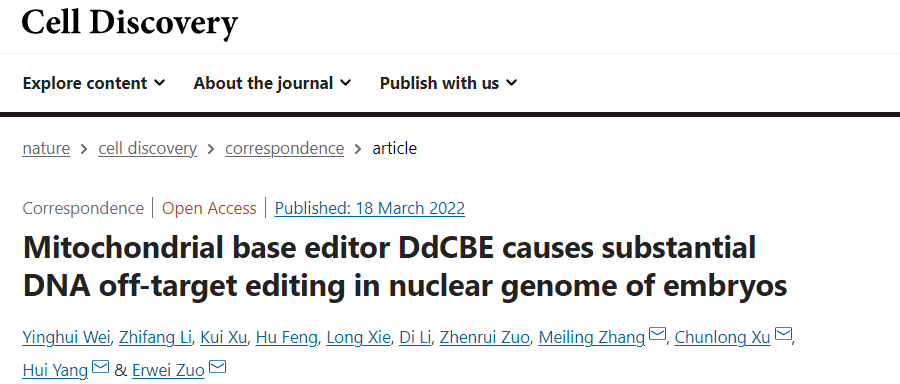This screenshot has height=384, width=900.
Task: Select author Kui Xu link
Action: click(x=223, y=338)
